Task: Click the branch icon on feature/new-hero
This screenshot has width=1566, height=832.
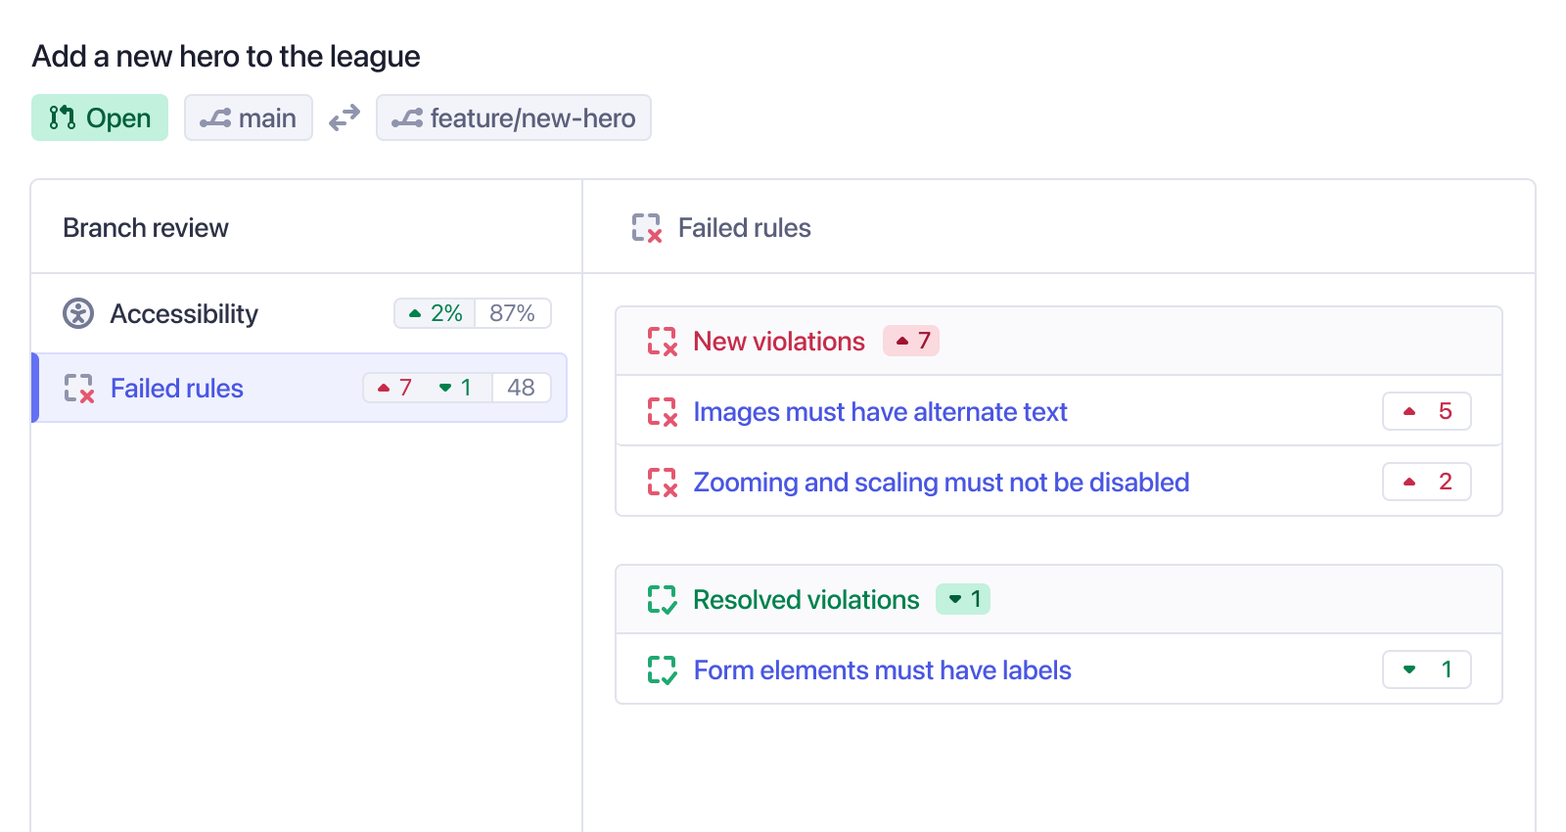Action: point(406,117)
